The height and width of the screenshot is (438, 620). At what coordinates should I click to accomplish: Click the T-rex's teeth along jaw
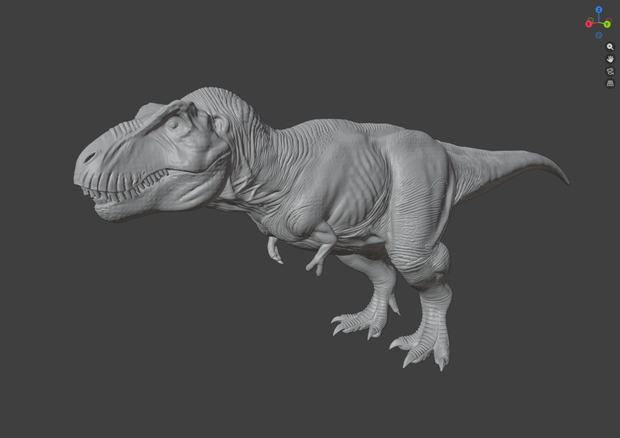click(x=127, y=187)
